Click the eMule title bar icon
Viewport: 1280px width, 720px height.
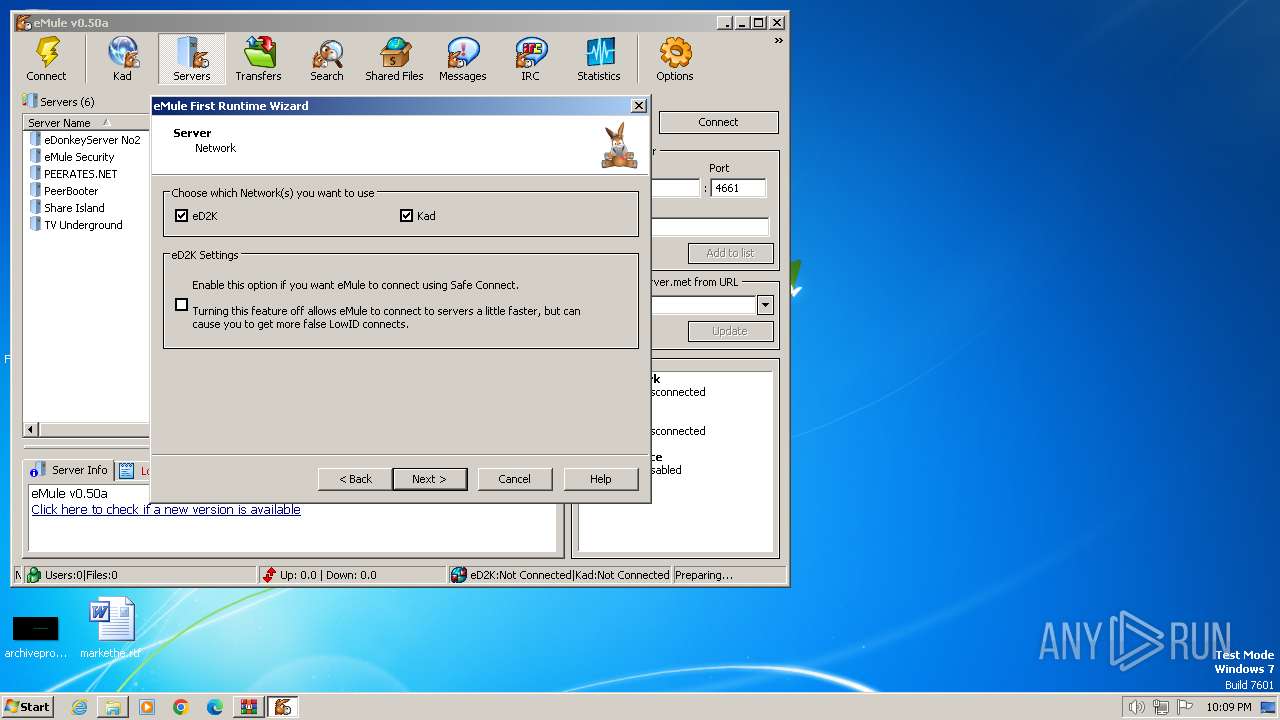point(23,22)
